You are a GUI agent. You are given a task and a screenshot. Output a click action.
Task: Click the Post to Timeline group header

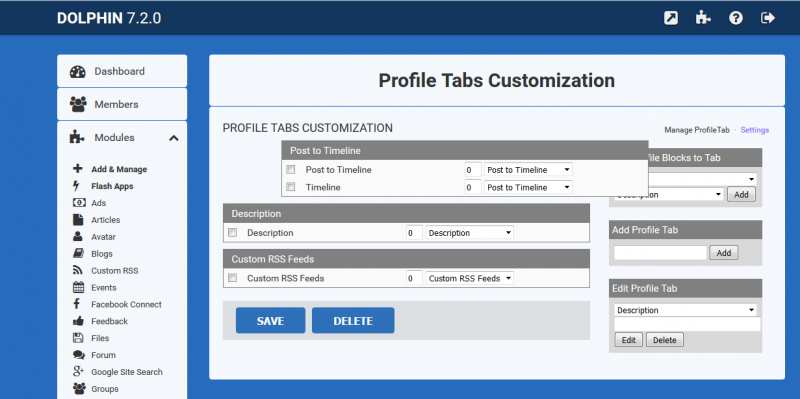(x=465, y=151)
